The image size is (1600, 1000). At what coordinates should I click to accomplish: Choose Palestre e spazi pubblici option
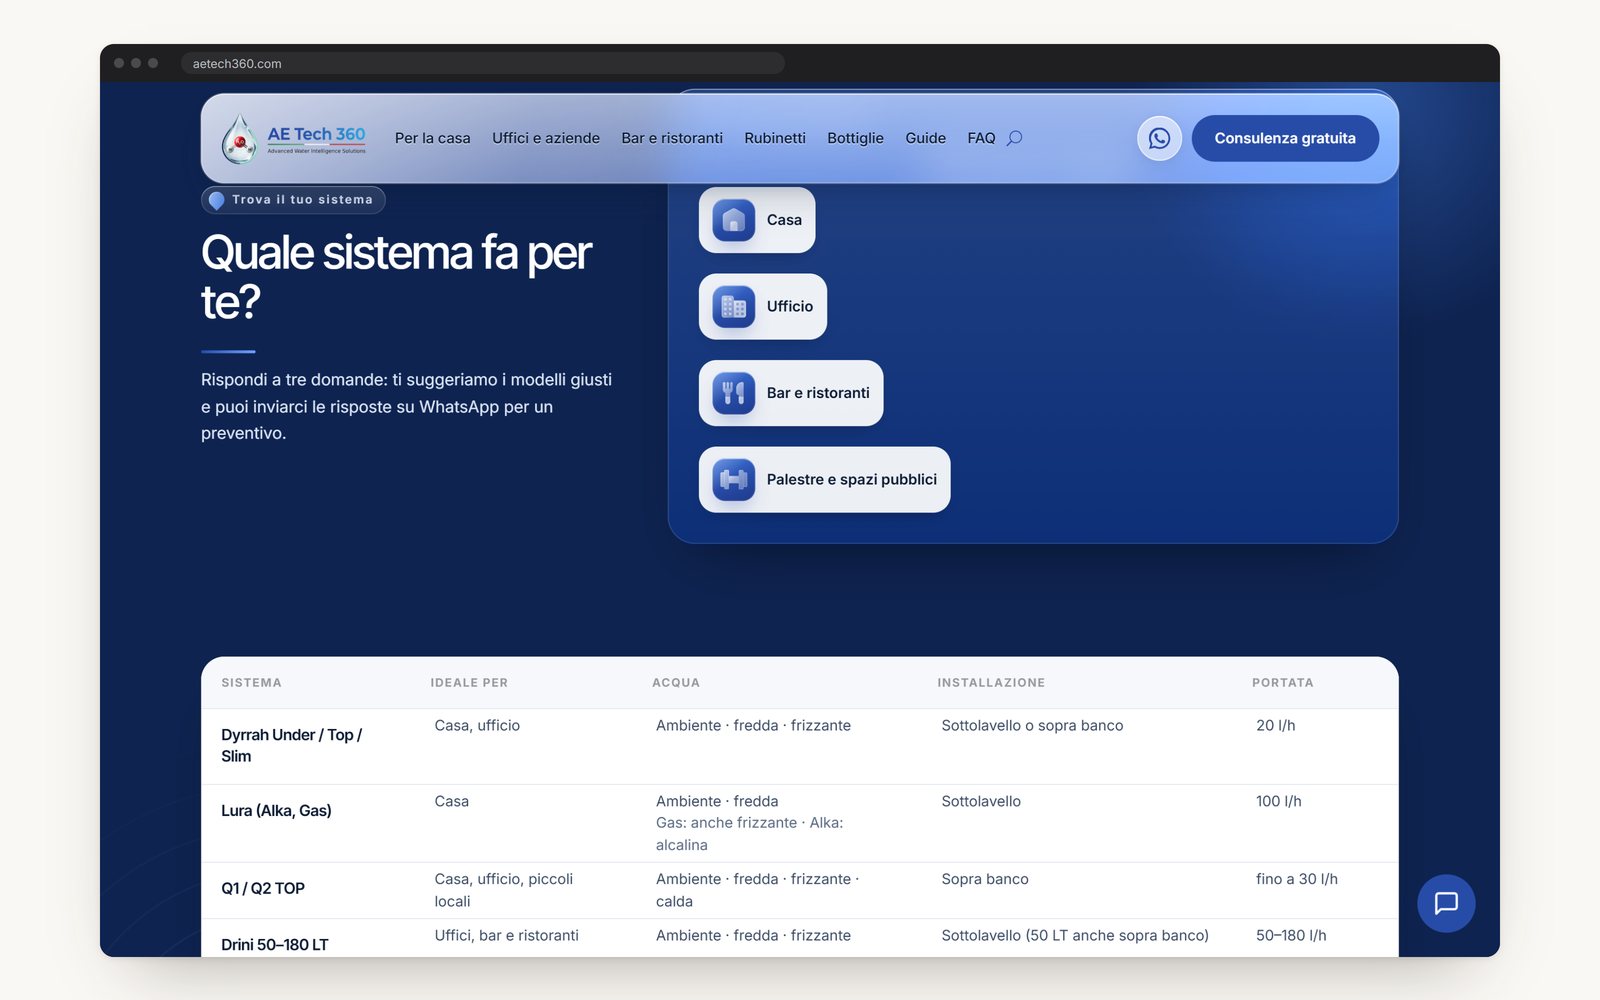pos(825,479)
